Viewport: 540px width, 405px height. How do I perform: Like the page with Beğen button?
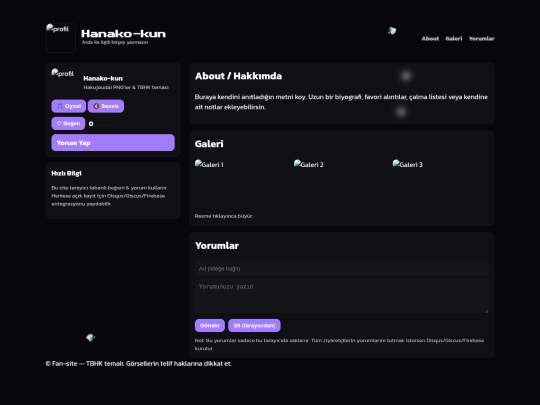coord(68,123)
